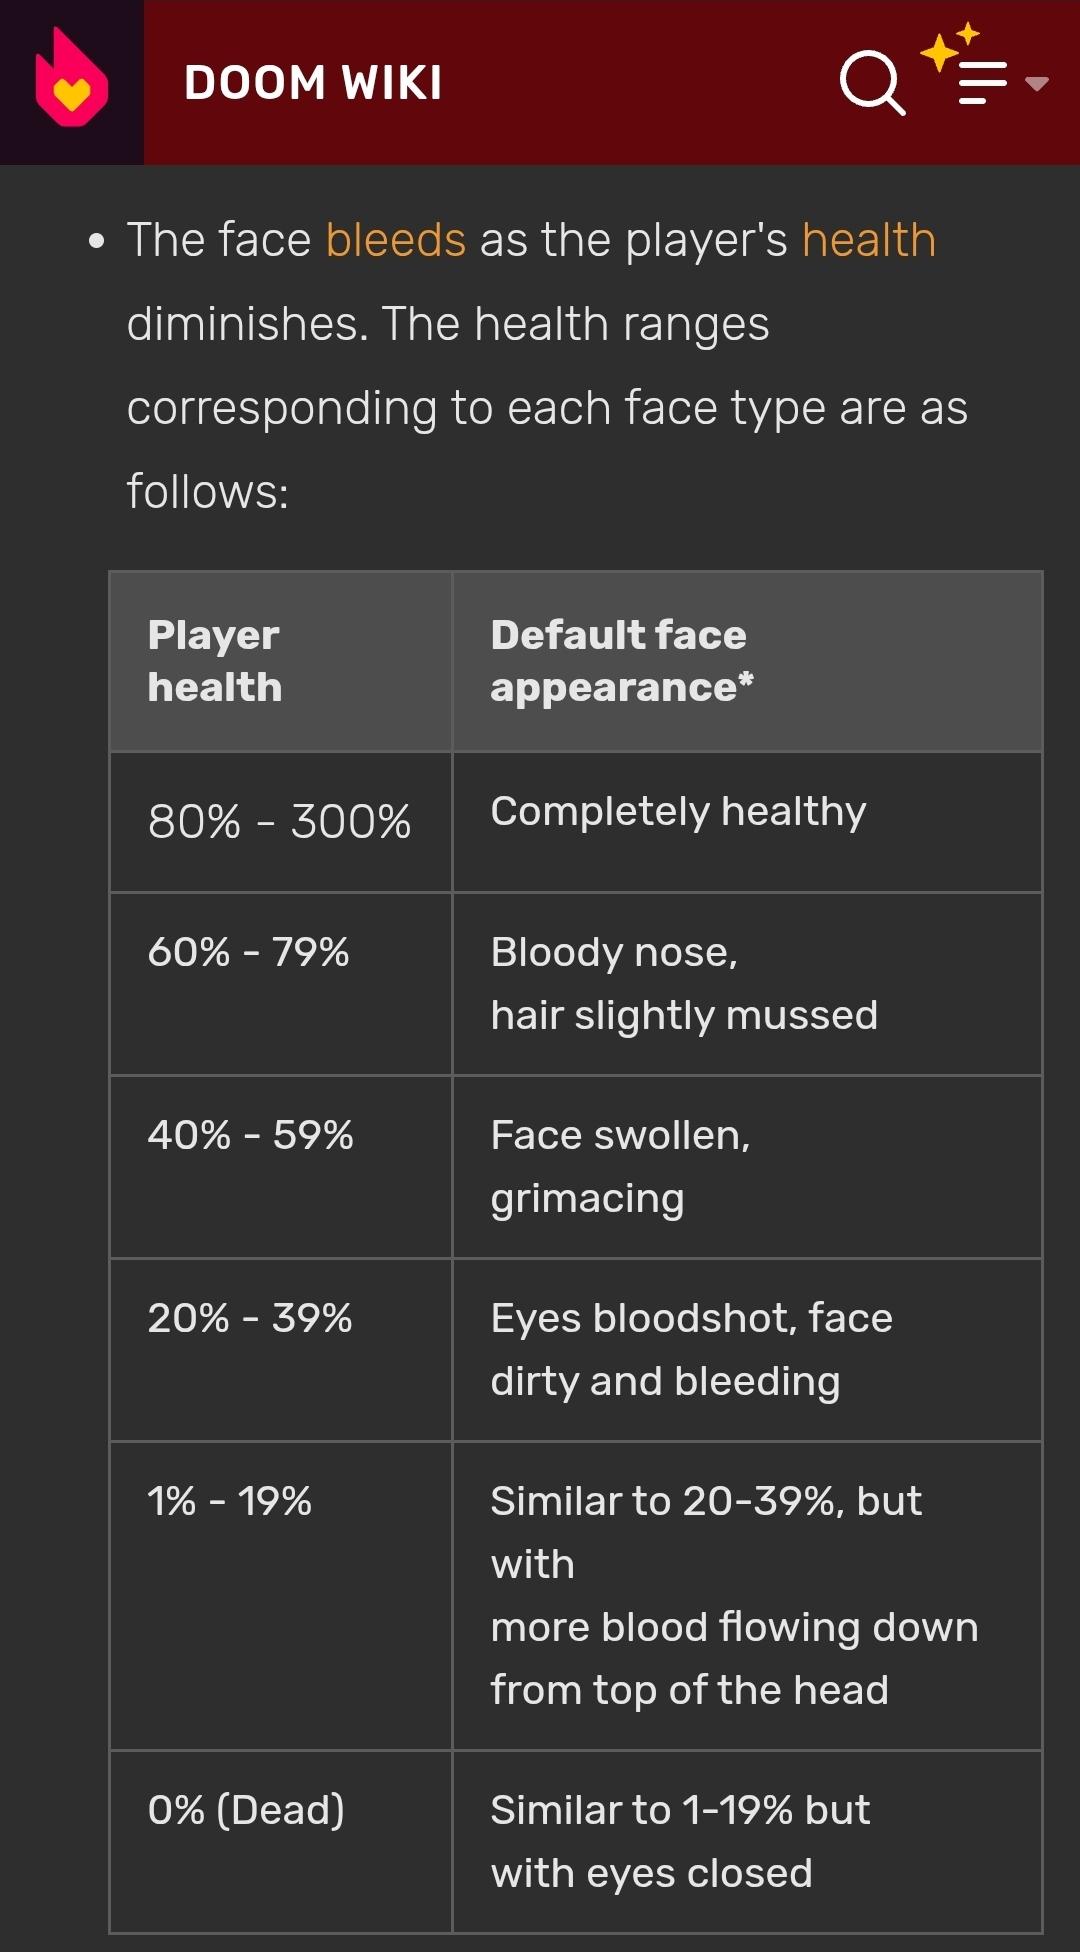Open the orange "health" link
Screen dimensions: 1080x1952
tap(868, 241)
